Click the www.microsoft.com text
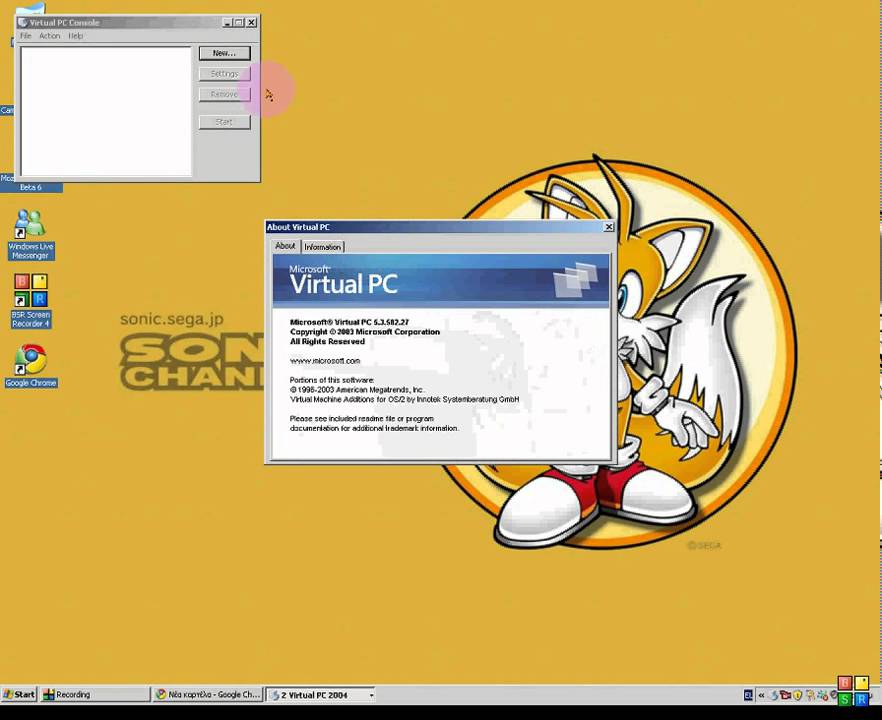 coord(325,361)
